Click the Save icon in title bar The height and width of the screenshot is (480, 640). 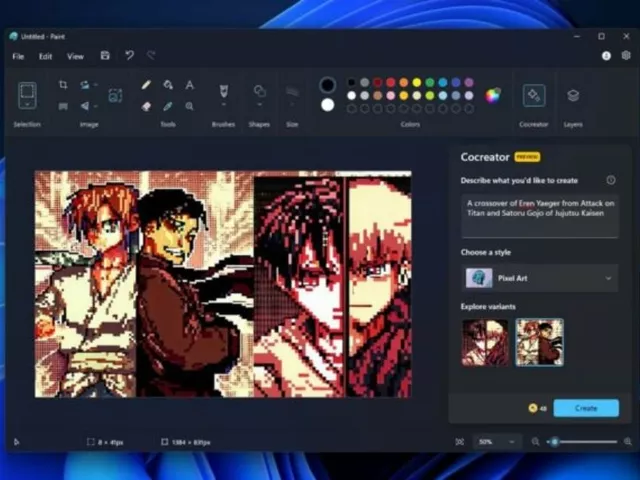105,56
